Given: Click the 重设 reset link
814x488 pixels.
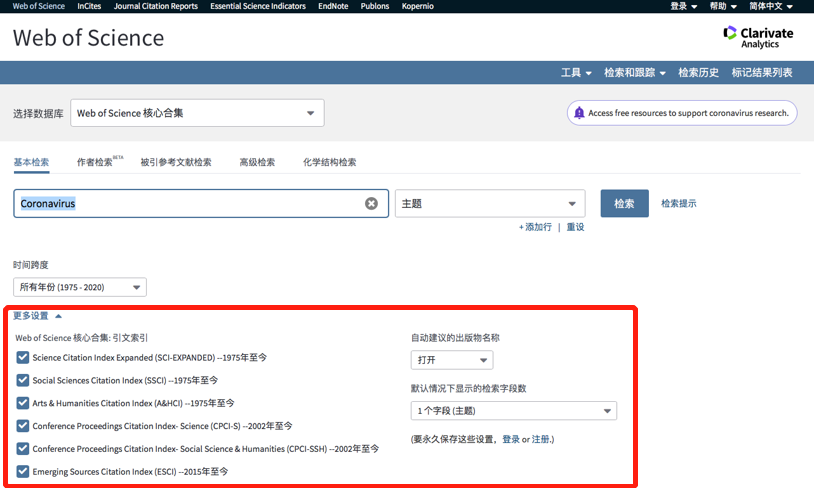Looking at the screenshot, I should [x=575, y=227].
